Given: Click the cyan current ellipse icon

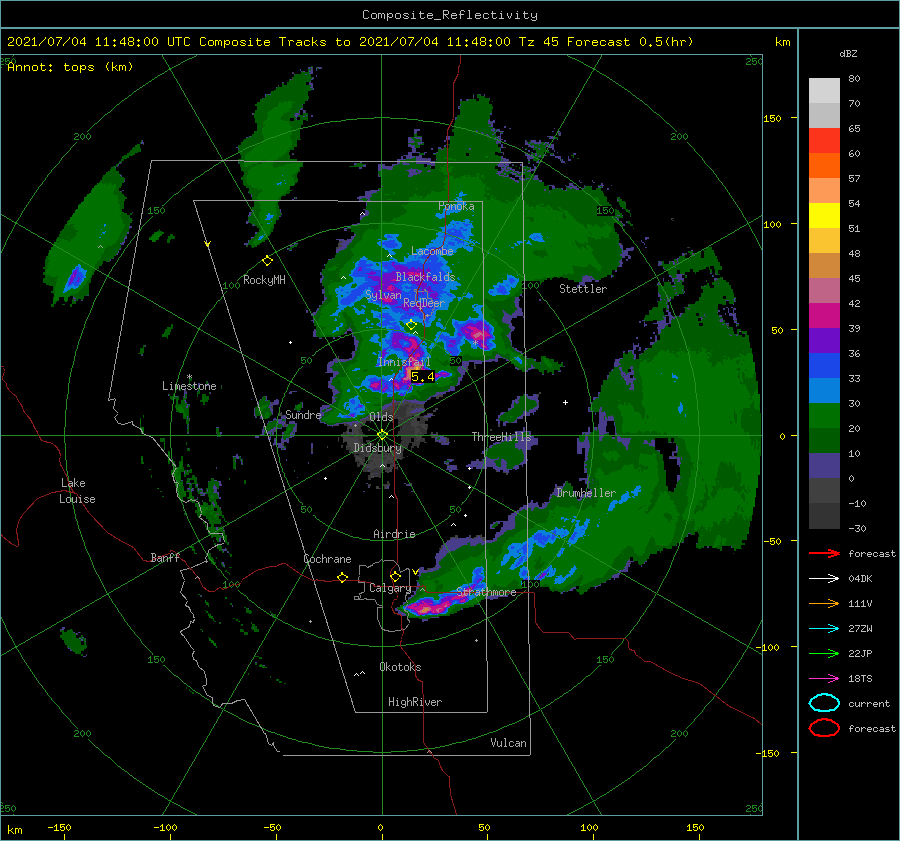Looking at the screenshot, I should (x=824, y=703).
